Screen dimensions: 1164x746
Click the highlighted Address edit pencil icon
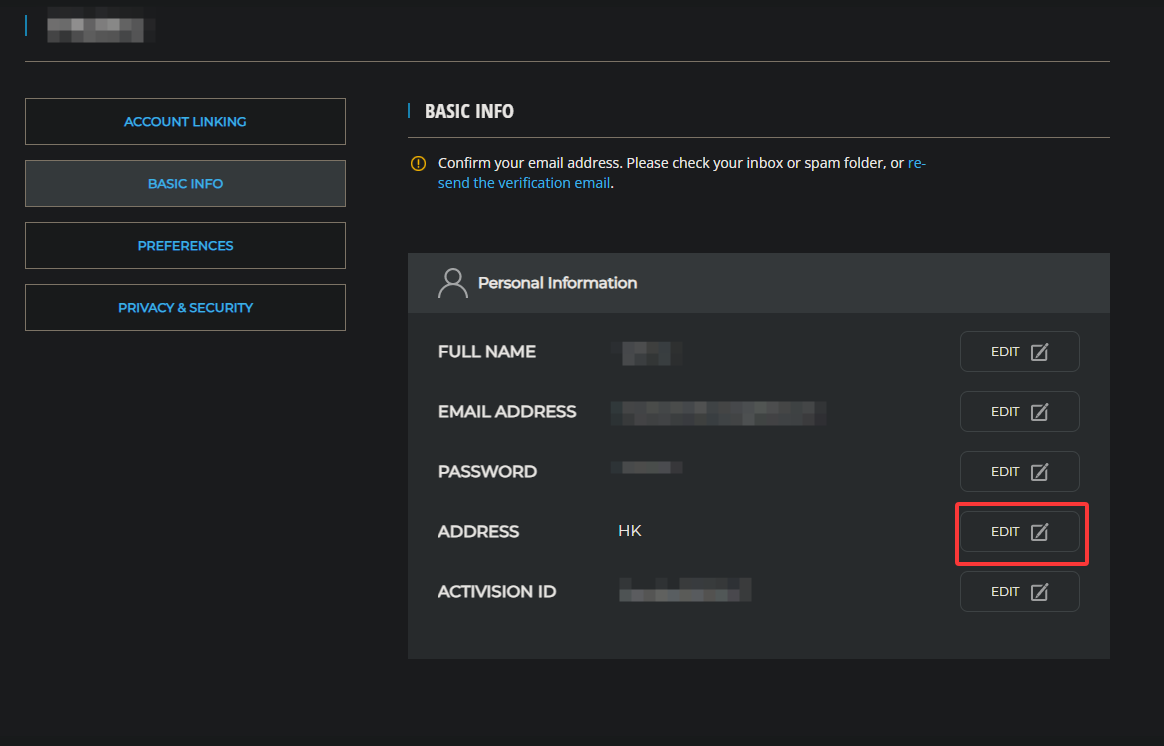point(1039,532)
